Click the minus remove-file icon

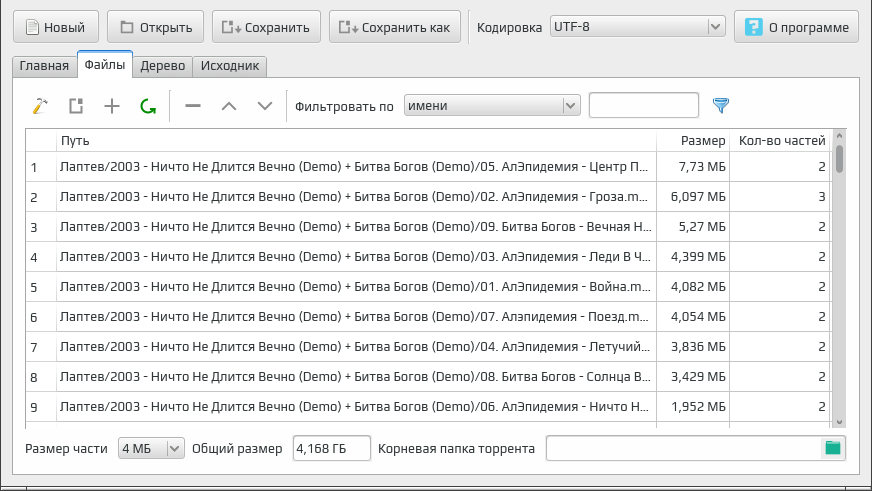(x=193, y=106)
